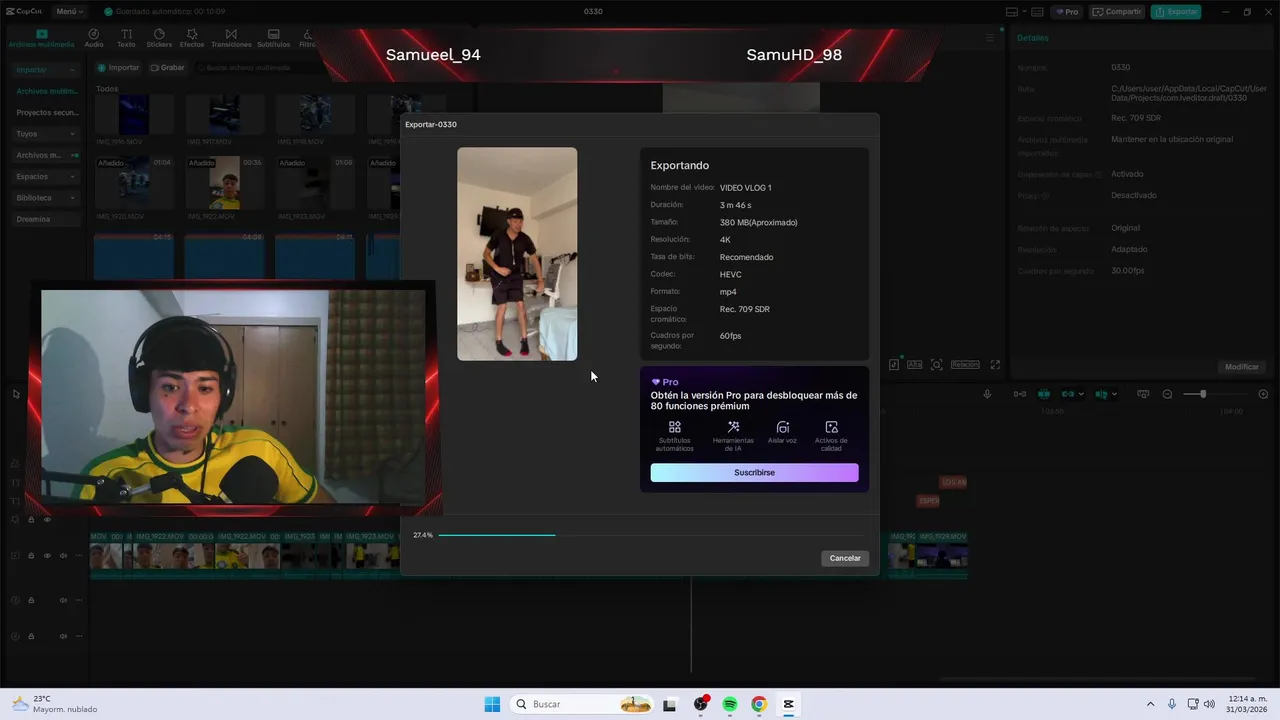Viewport: 1280px width, 720px height.
Task: Mute the second audio track
Action: pos(63,636)
